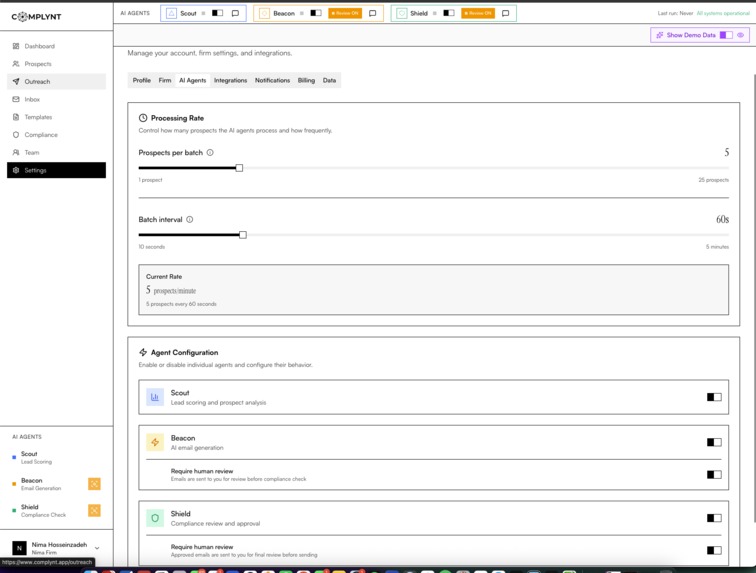
Task: Open Shield chat bubble in top bar
Action: coord(505,14)
